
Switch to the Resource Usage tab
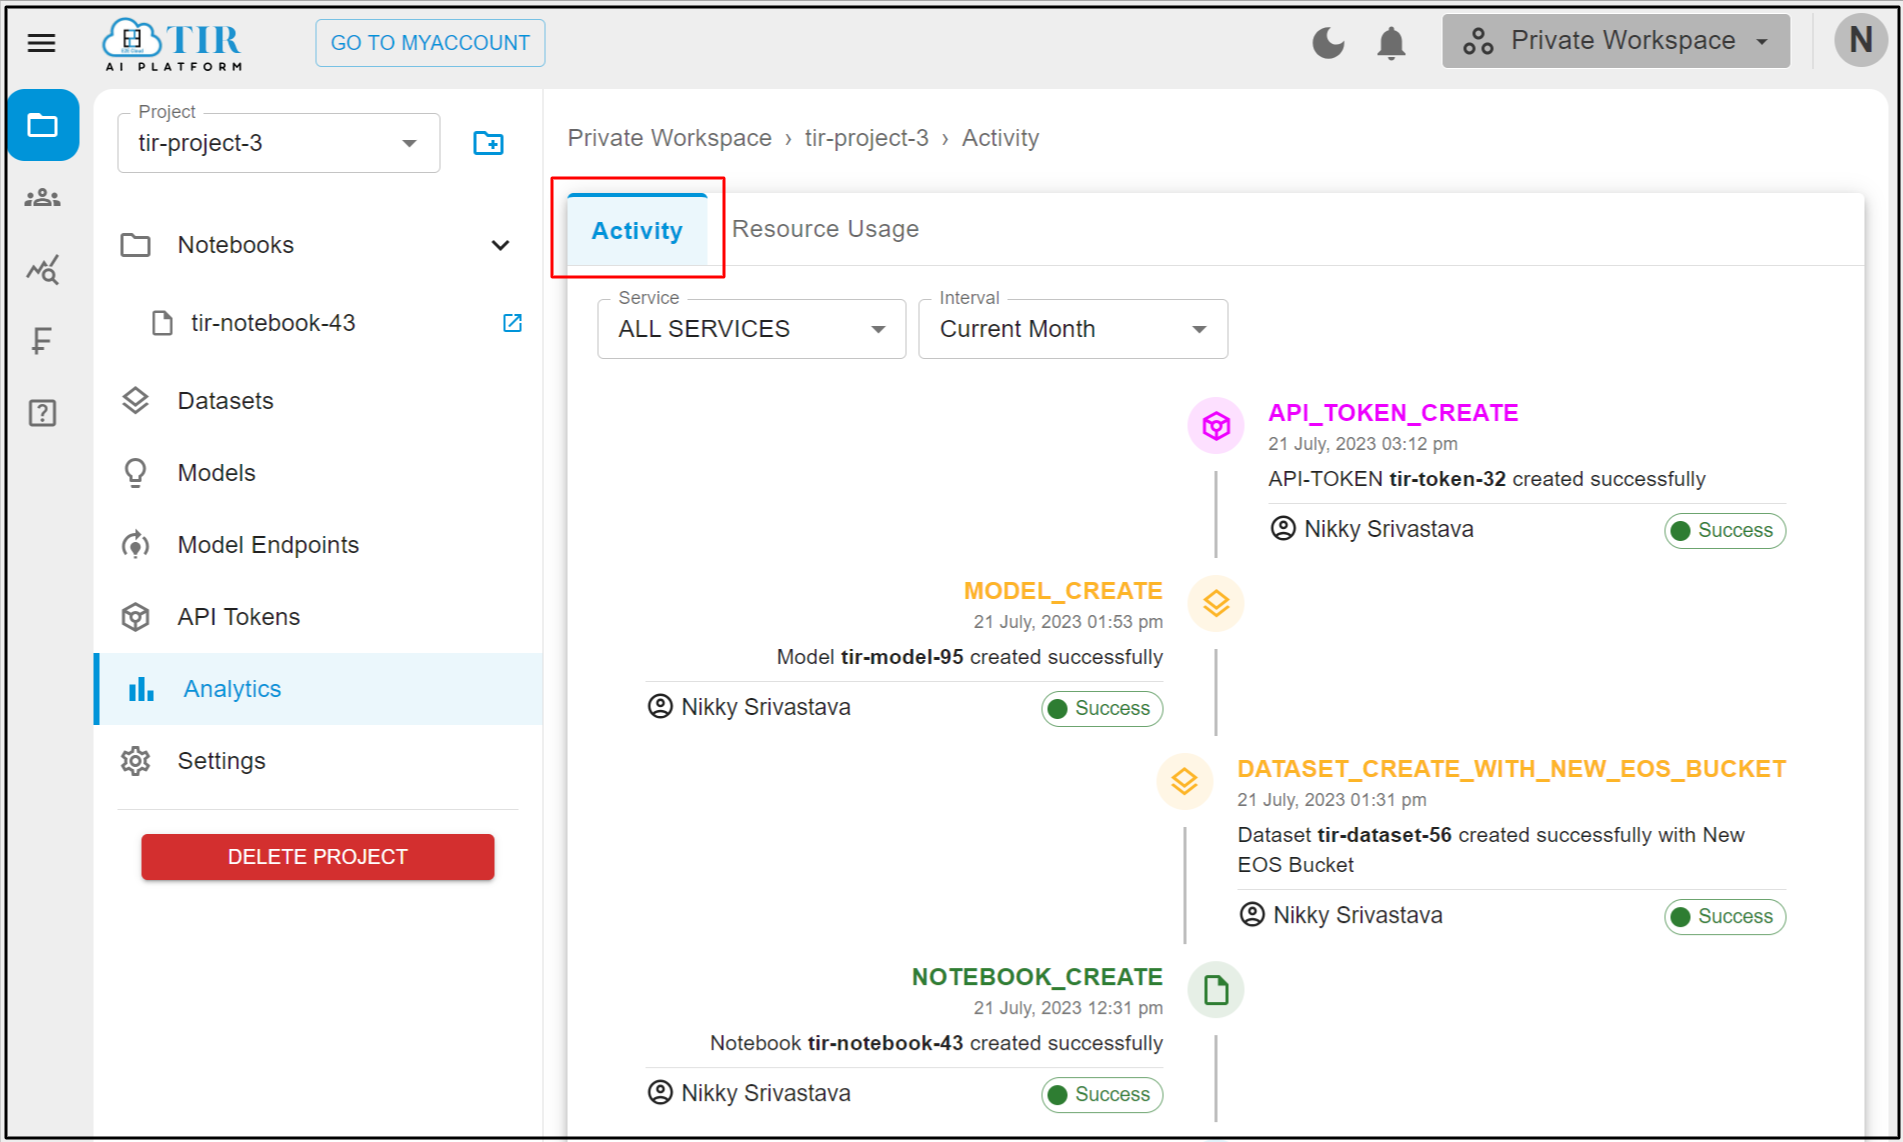[x=825, y=229]
